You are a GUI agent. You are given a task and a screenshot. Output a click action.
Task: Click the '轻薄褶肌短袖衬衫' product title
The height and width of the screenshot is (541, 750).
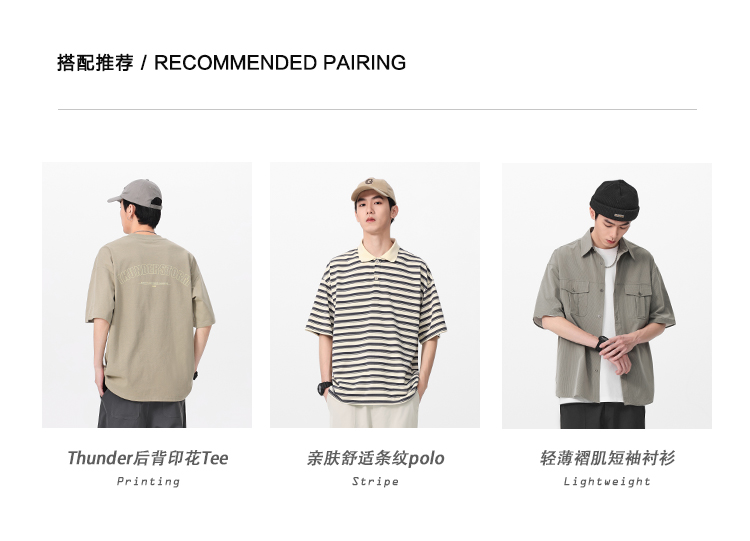point(607,458)
